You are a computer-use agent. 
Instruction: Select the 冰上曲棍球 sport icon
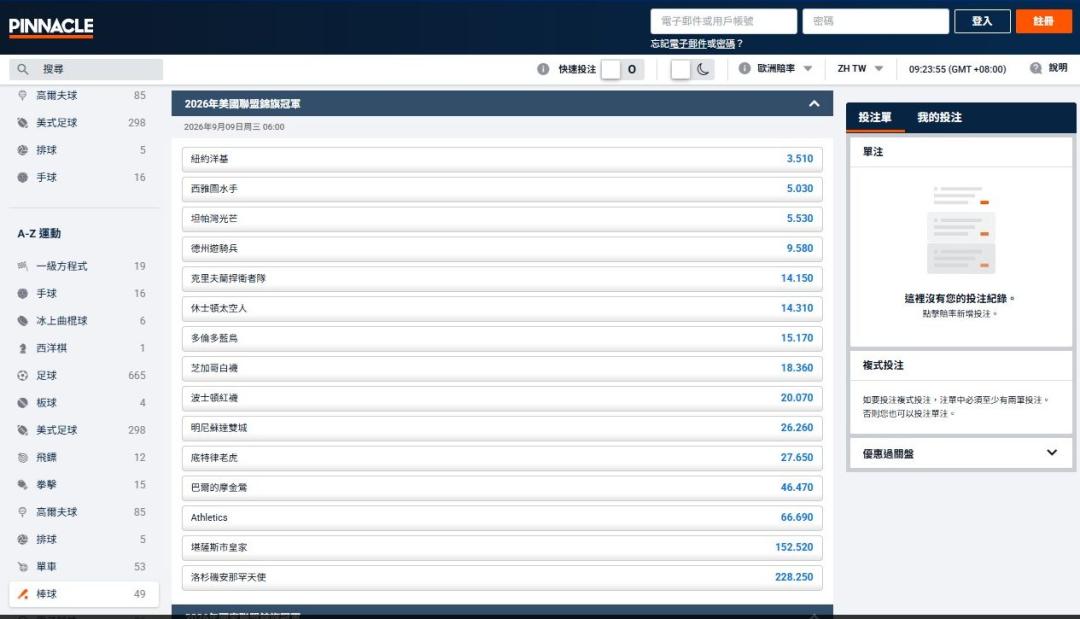[x=23, y=321]
